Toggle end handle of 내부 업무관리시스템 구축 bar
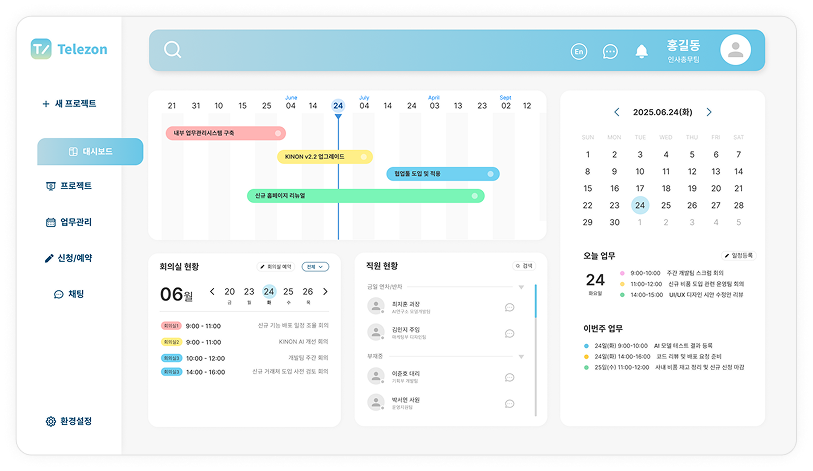 279,133
